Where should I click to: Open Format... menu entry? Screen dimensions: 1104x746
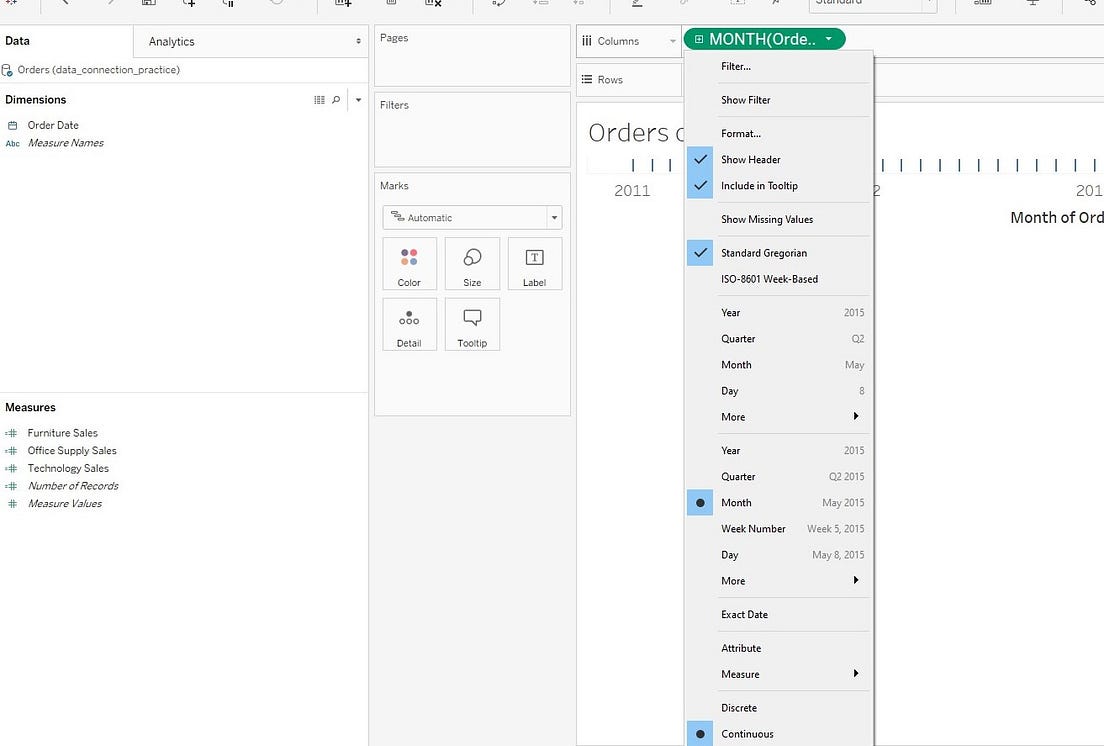pyautogui.click(x=779, y=133)
